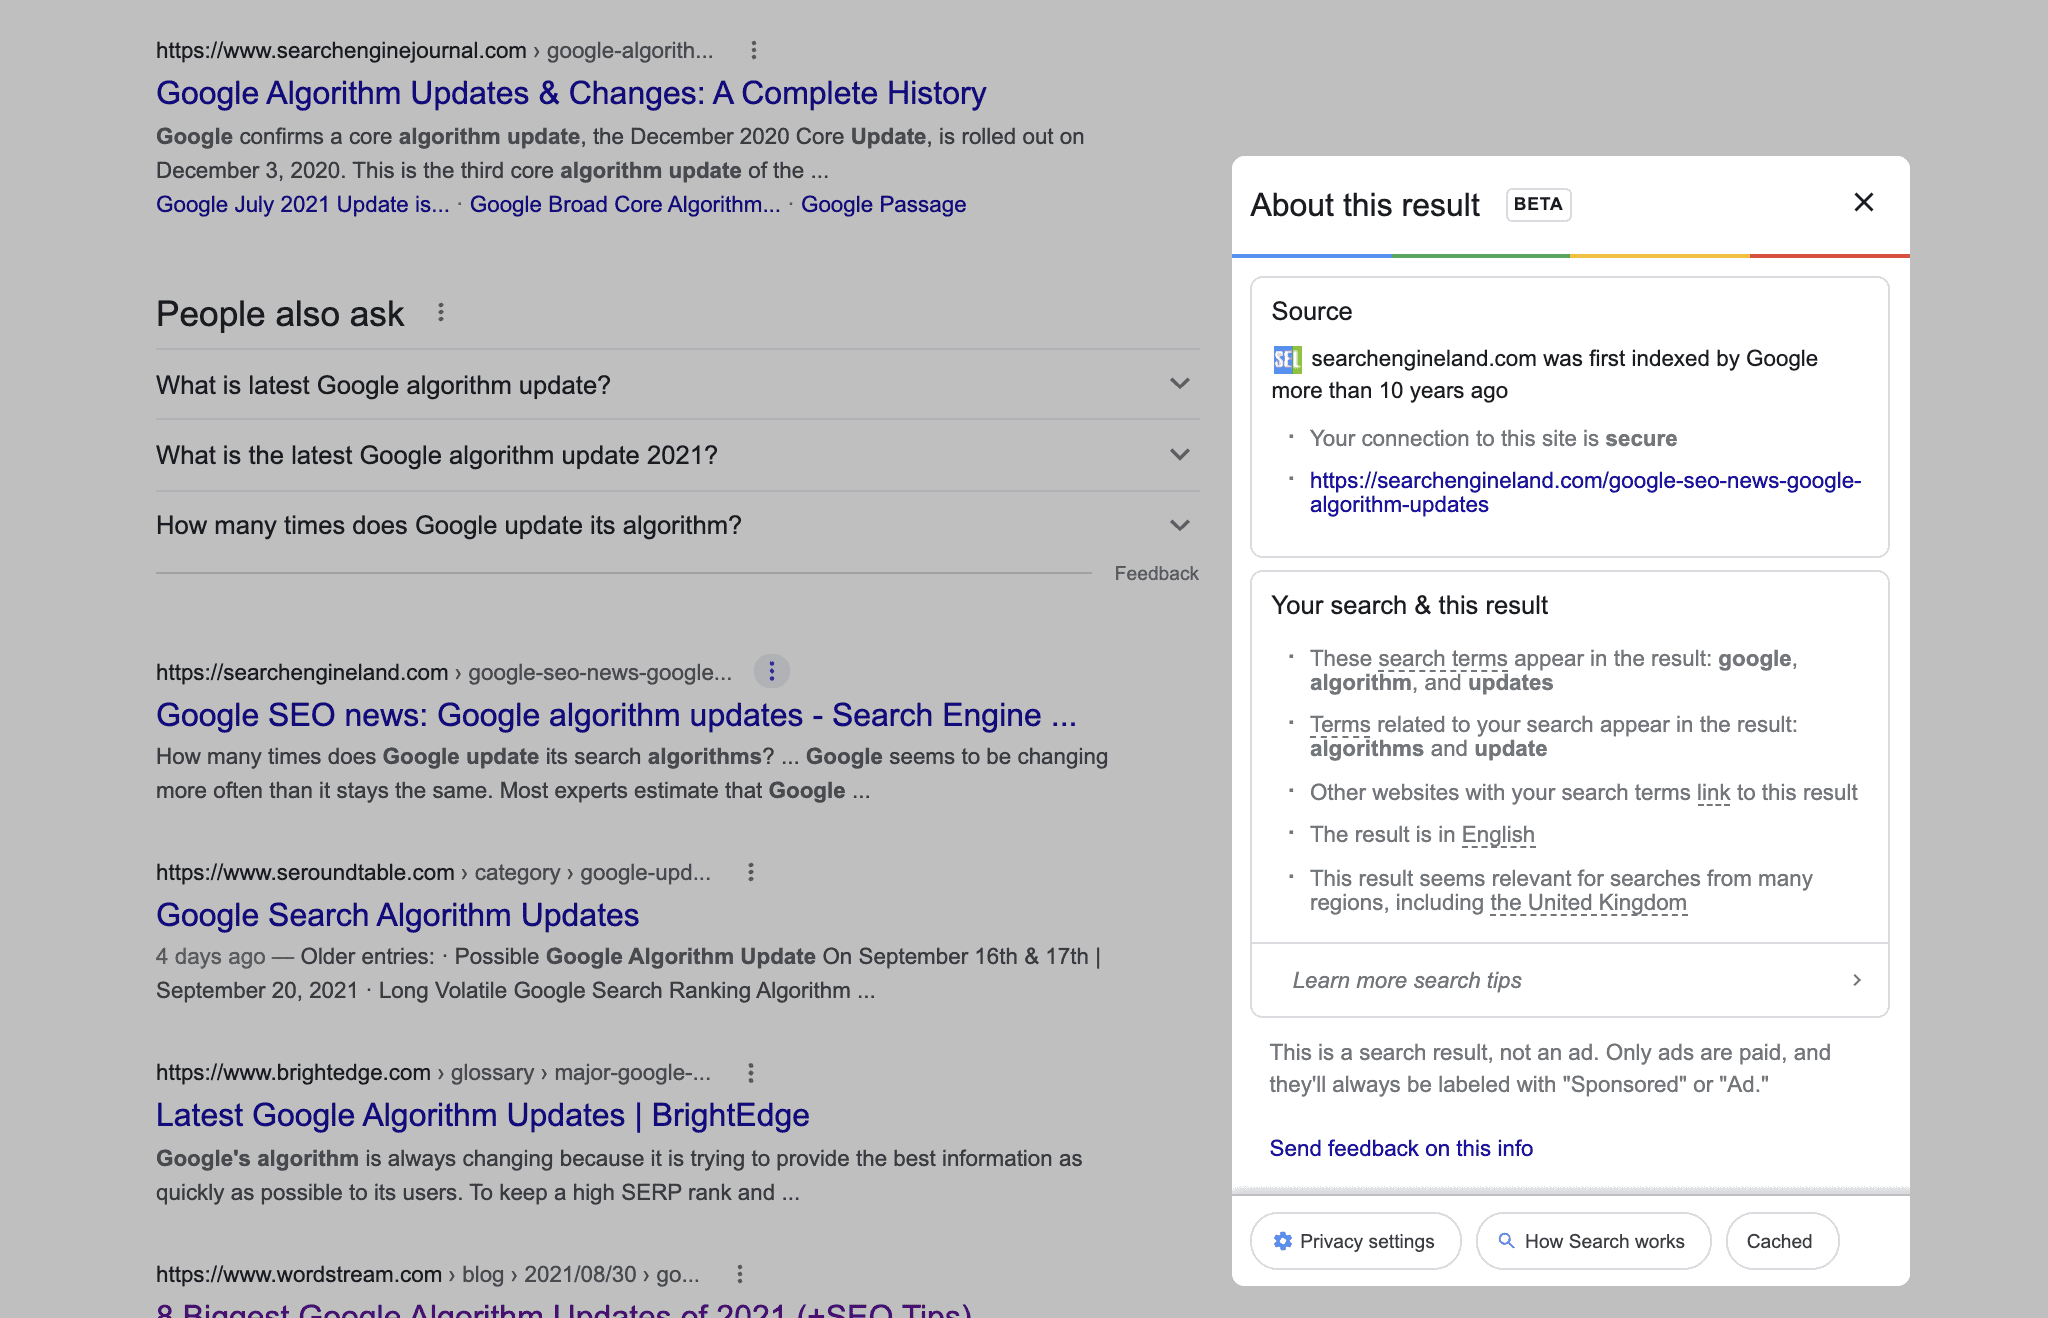The image size is (2048, 1318).
Task: Open Learn more search tips arrow
Action: click(x=1857, y=980)
